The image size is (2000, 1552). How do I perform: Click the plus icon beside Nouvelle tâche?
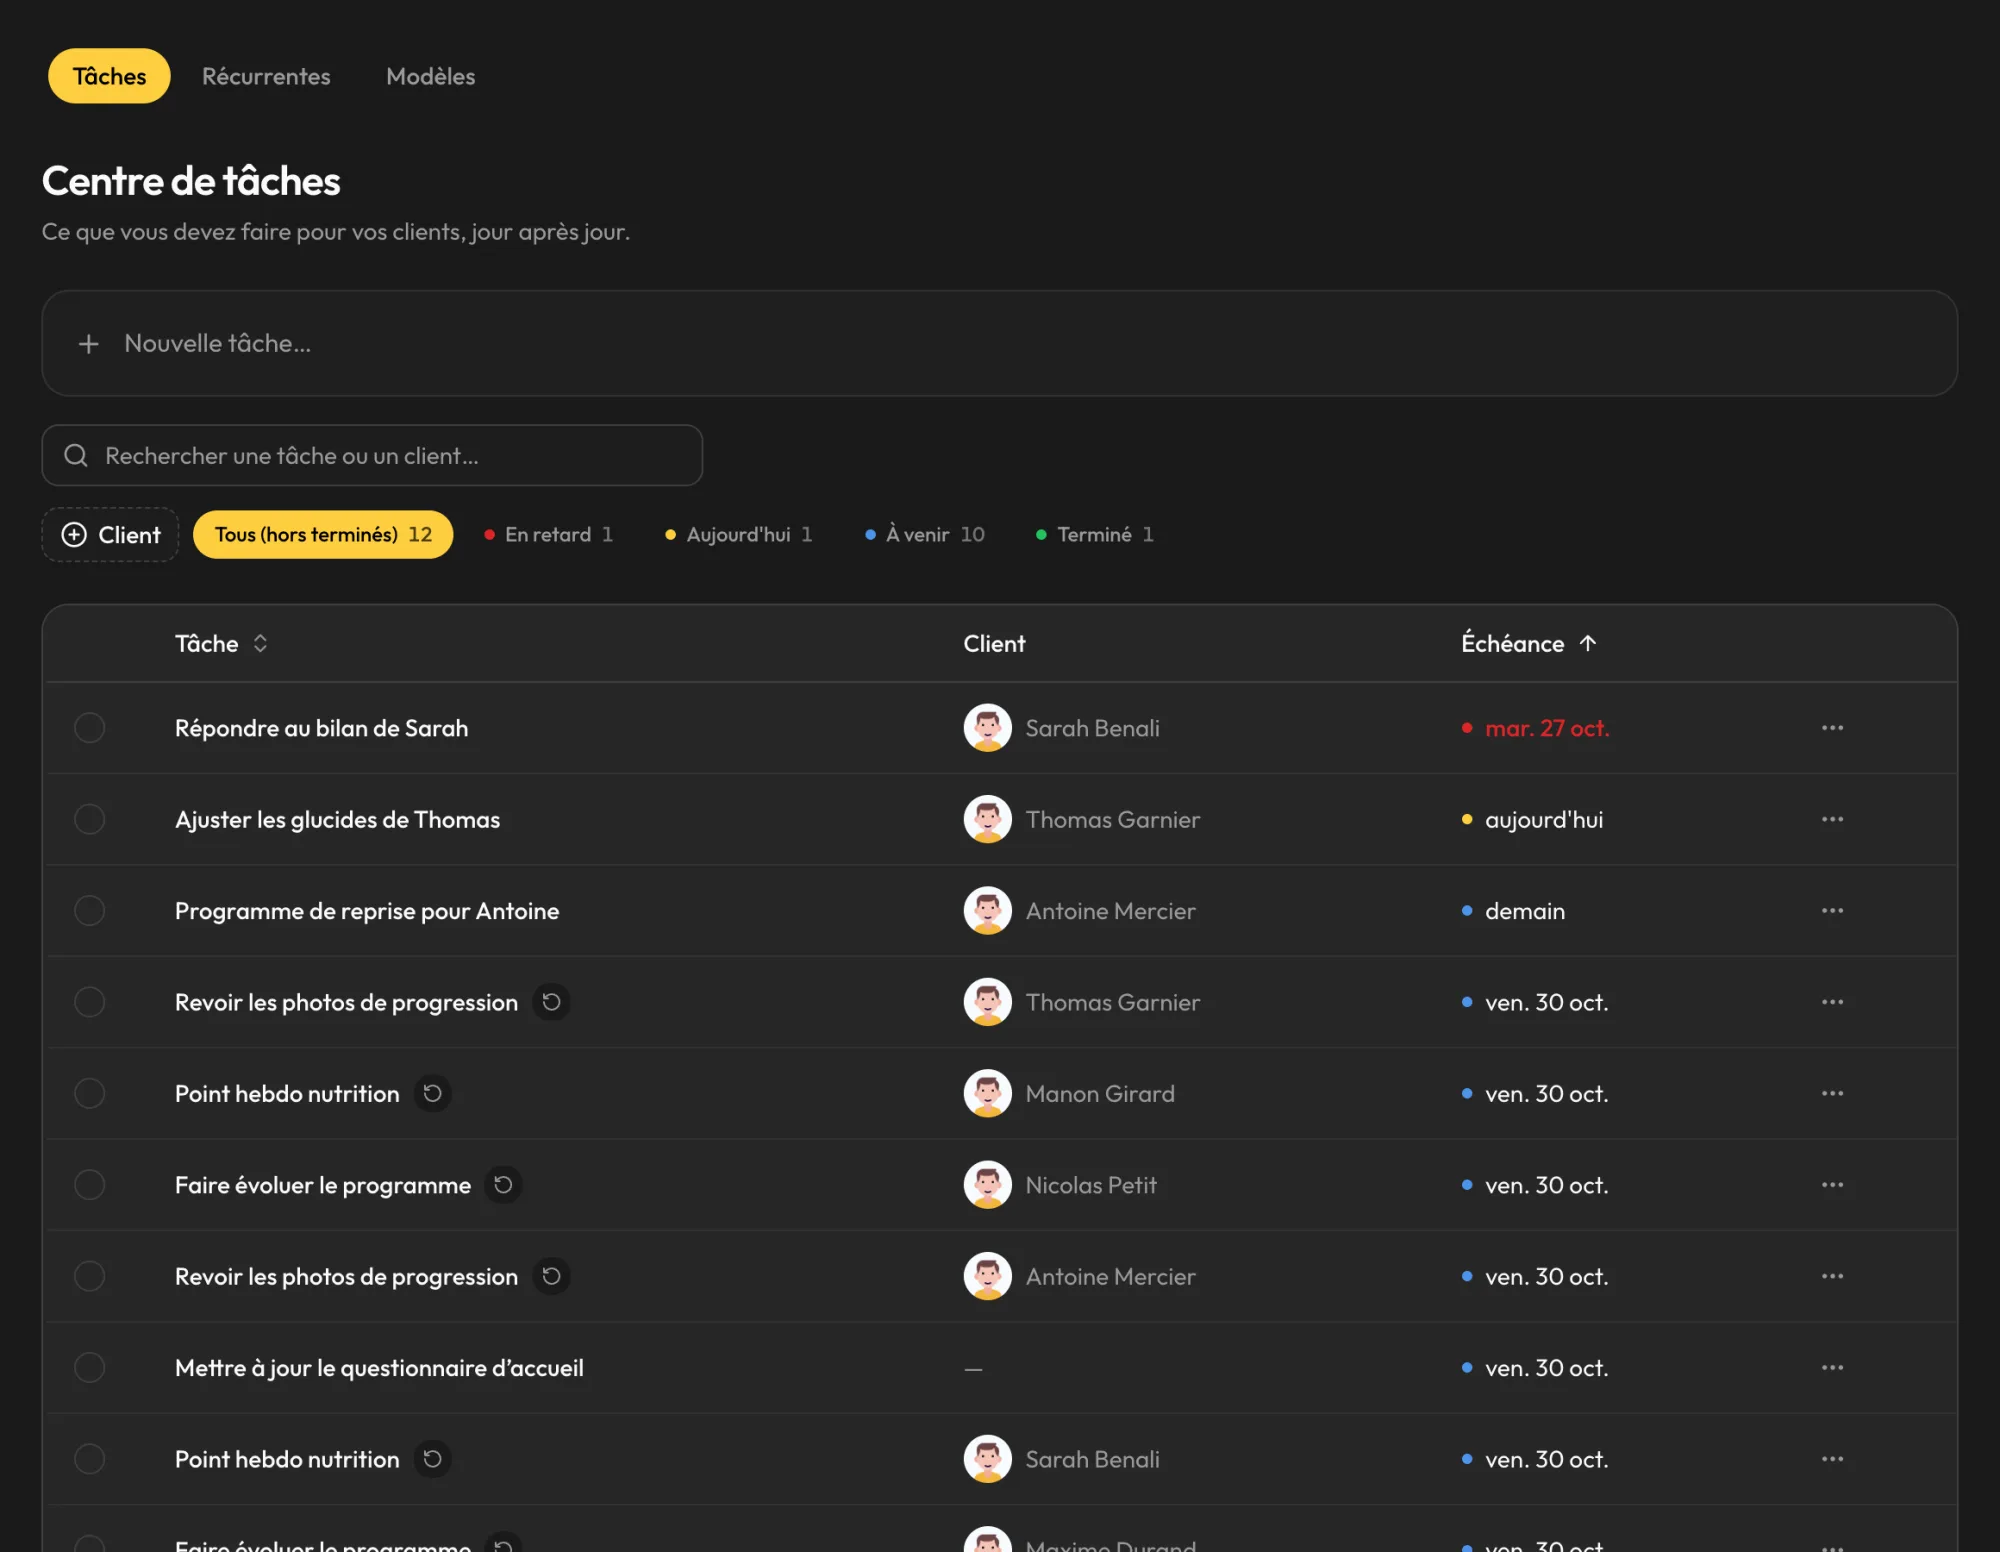pyautogui.click(x=89, y=344)
